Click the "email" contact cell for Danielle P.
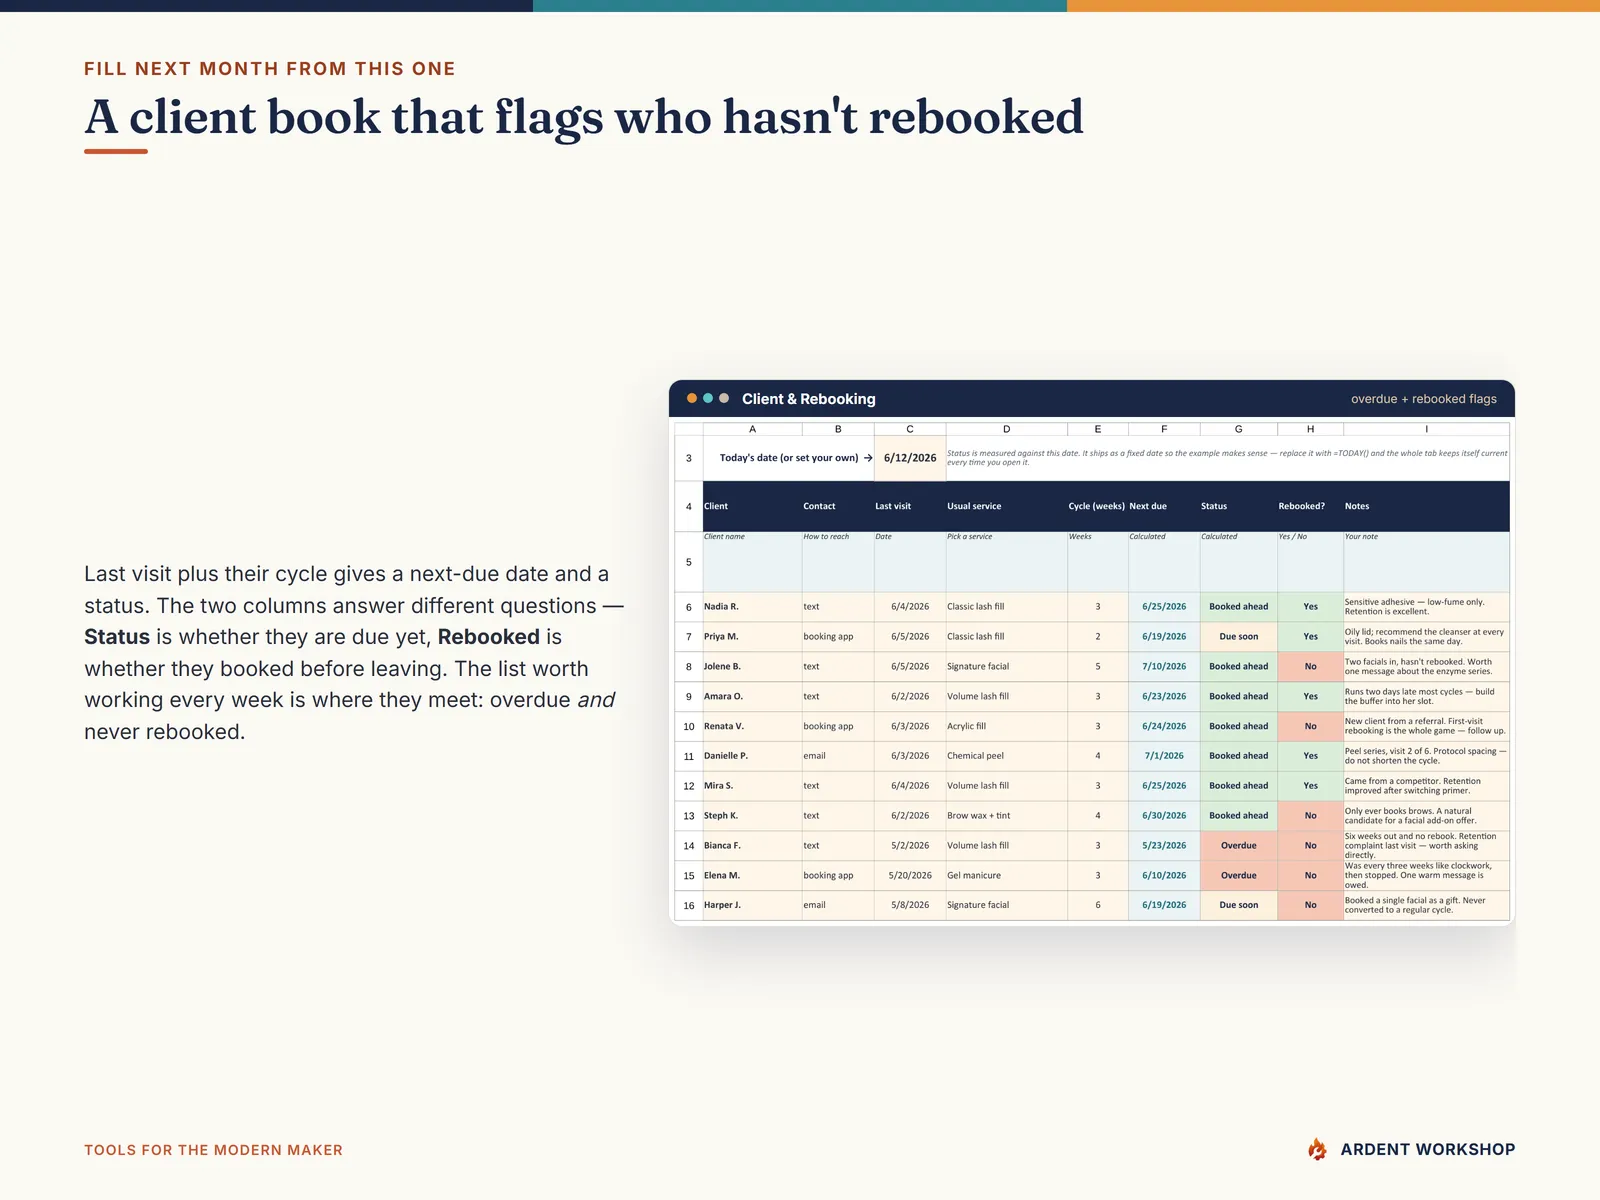1600x1200 pixels. click(838, 756)
